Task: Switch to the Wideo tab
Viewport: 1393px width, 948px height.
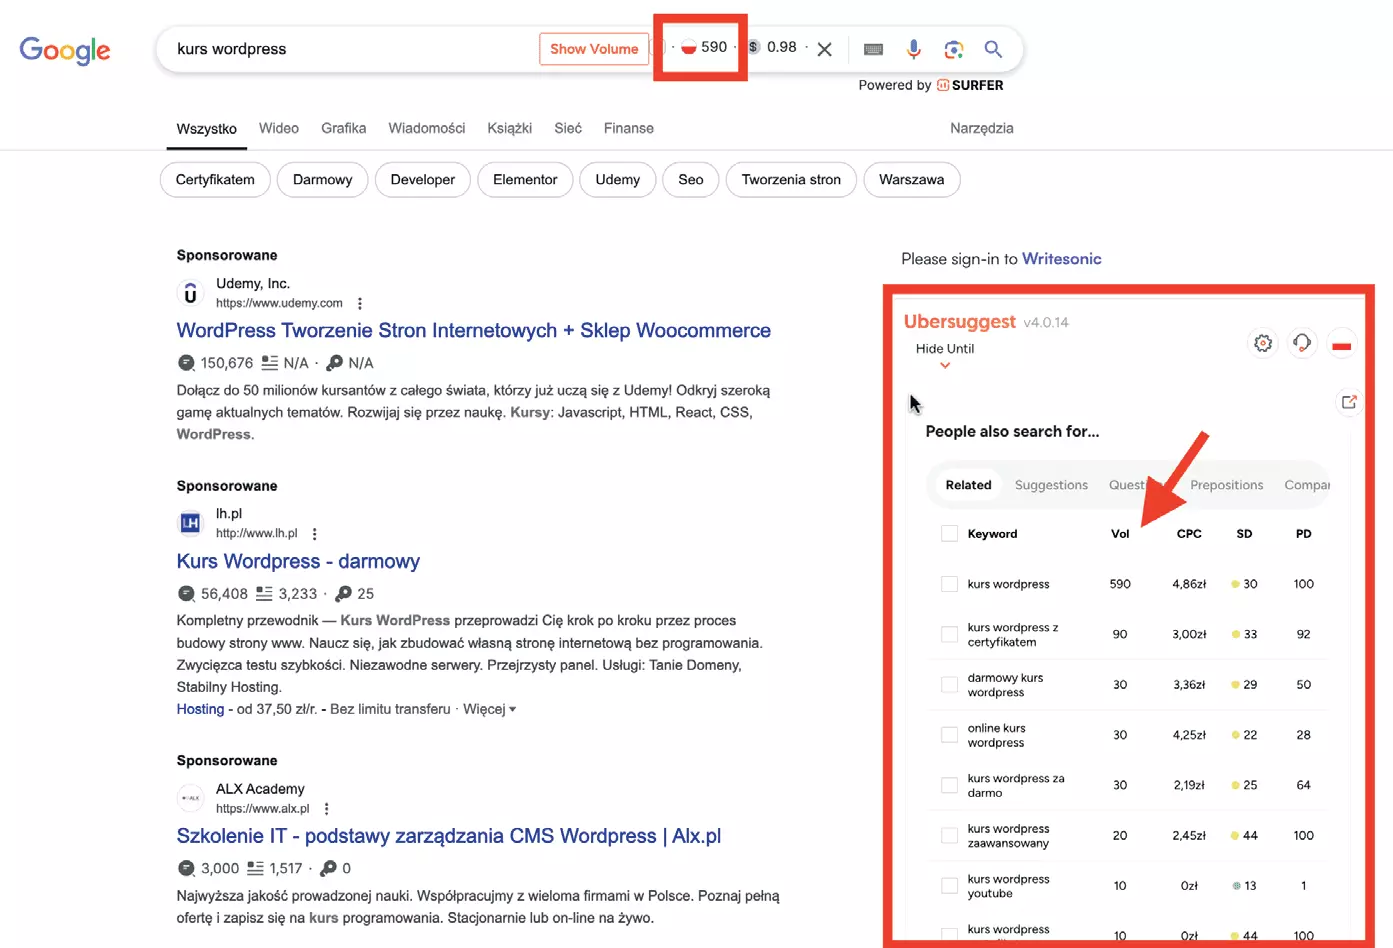Action: pos(279,128)
